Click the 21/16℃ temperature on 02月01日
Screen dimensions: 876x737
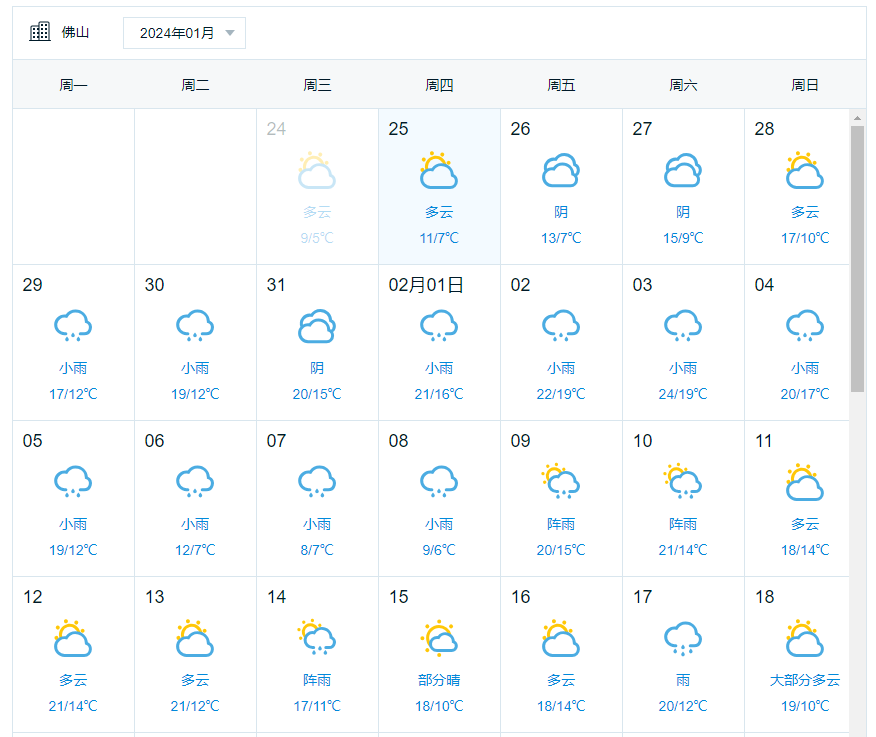coord(439,394)
